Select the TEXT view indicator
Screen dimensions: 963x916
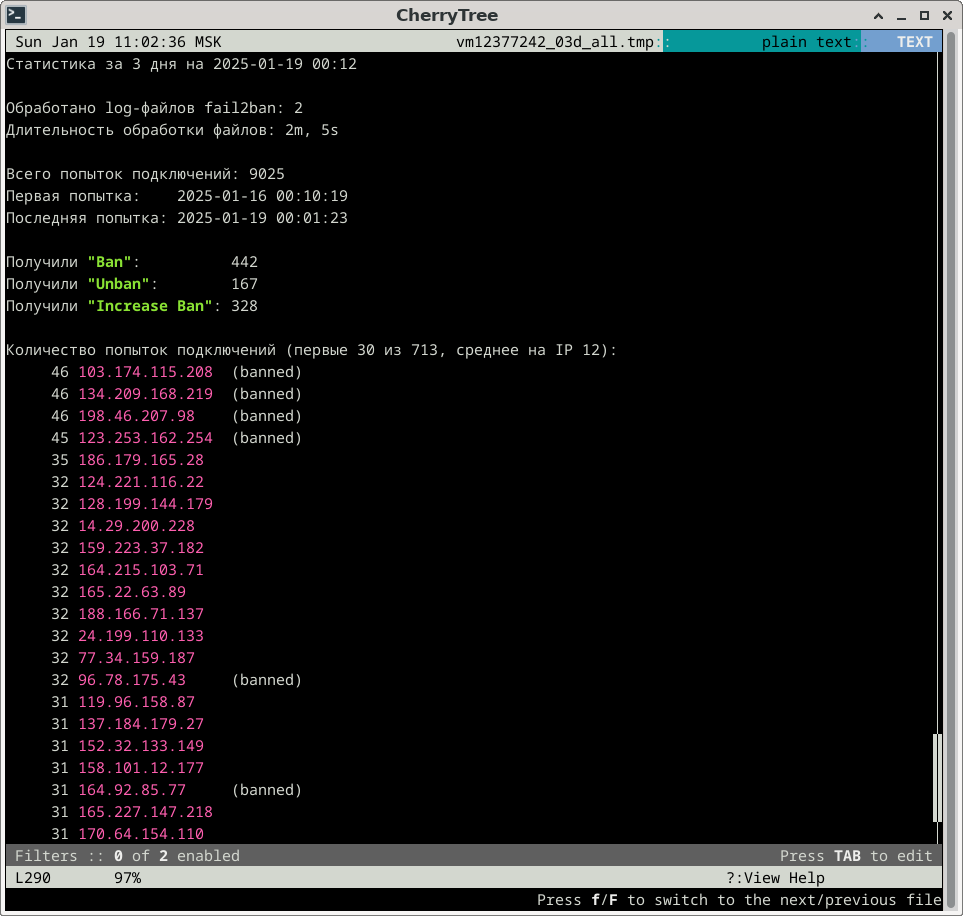[x=913, y=42]
